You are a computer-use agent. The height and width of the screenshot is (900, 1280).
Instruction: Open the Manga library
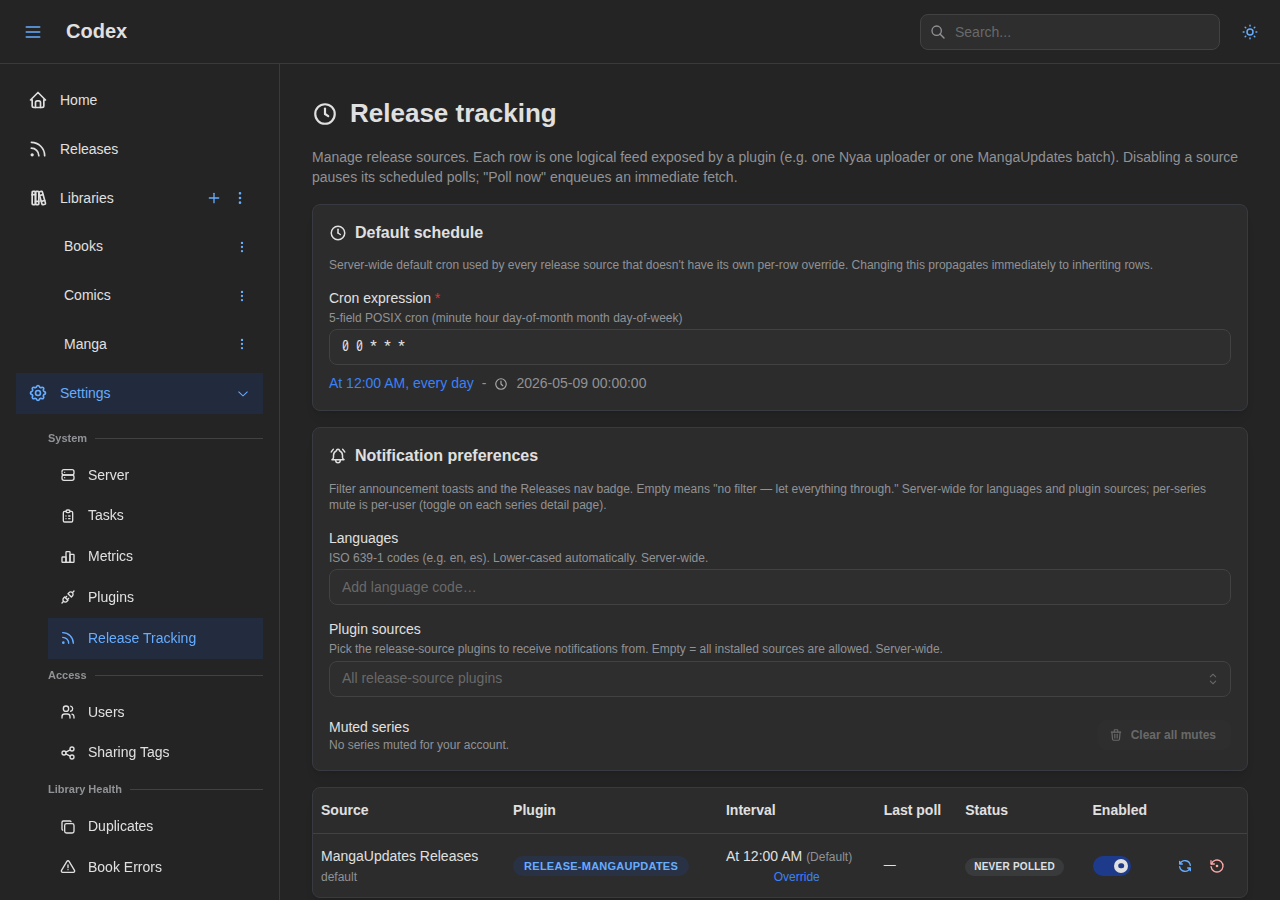pos(85,344)
